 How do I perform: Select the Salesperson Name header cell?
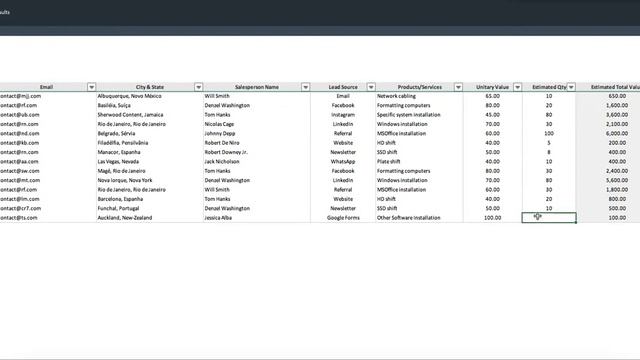coord(257,87)
